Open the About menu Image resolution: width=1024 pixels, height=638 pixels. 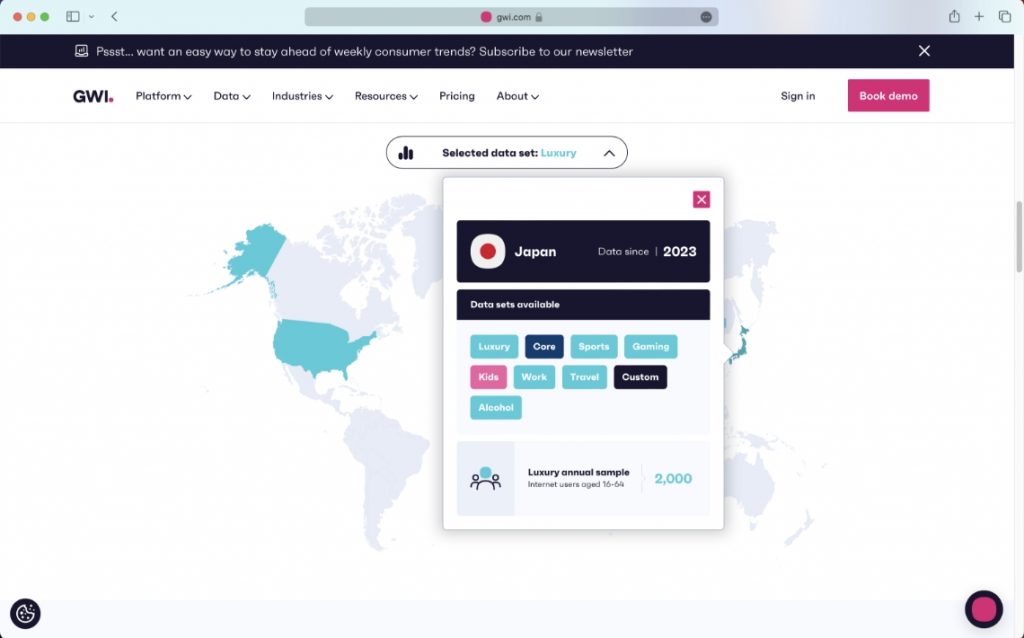516,96
